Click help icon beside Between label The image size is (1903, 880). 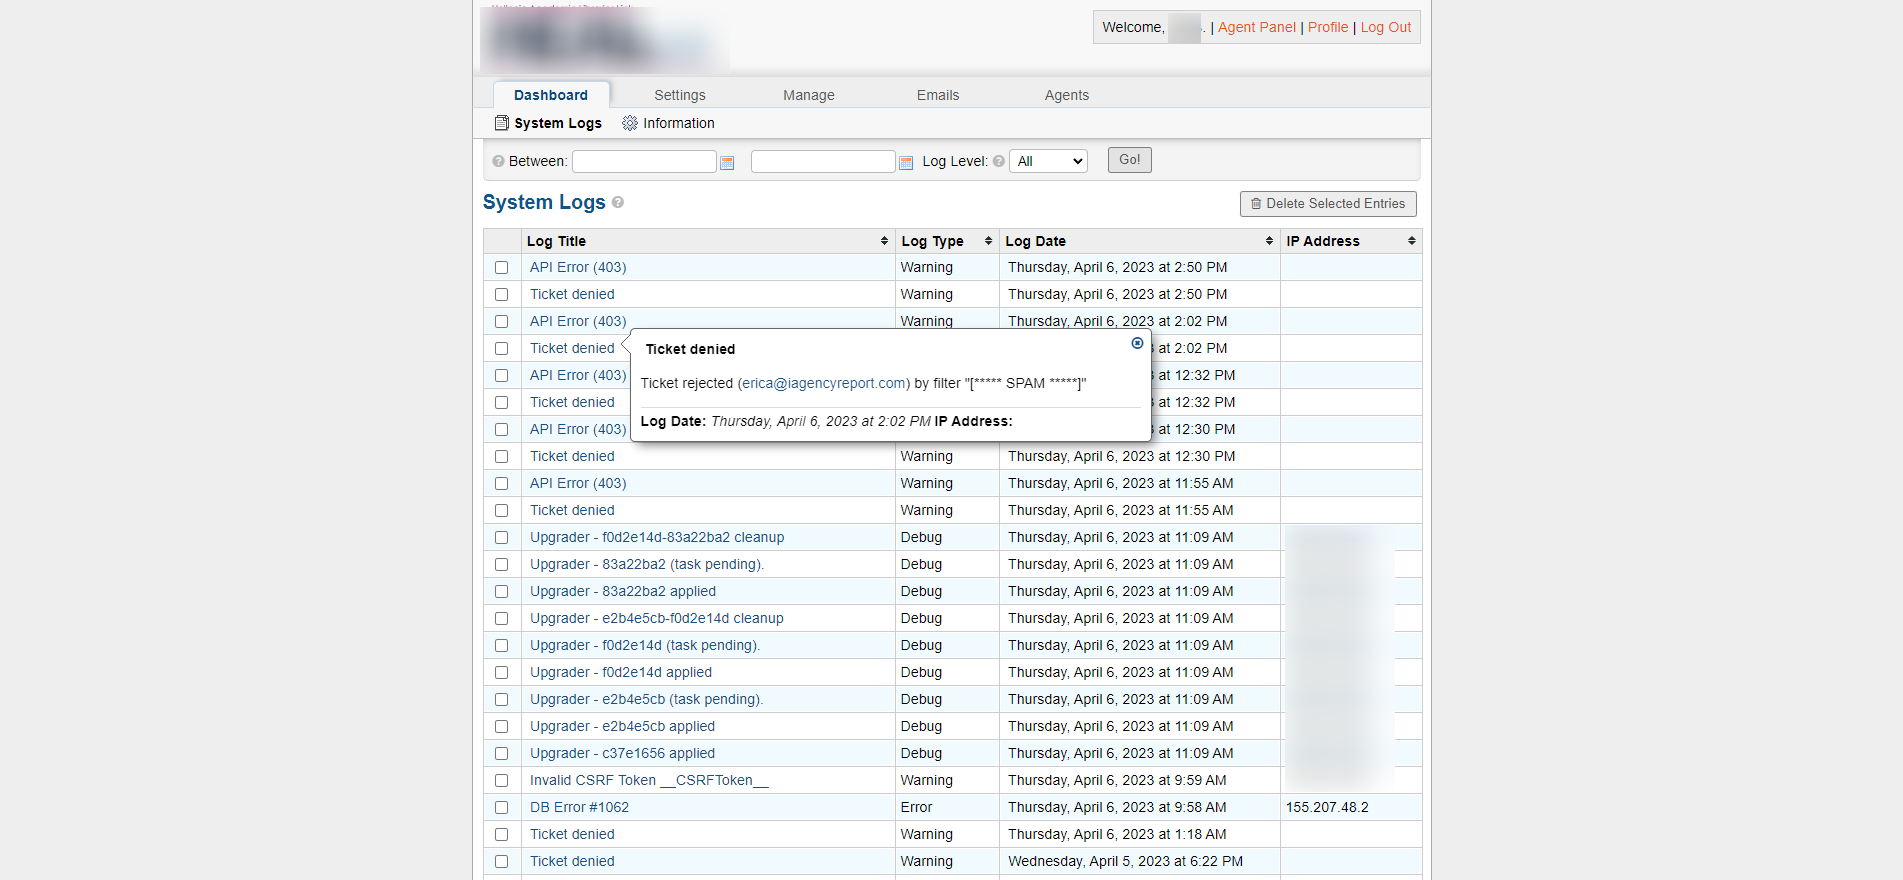click(x=498, y=161)
